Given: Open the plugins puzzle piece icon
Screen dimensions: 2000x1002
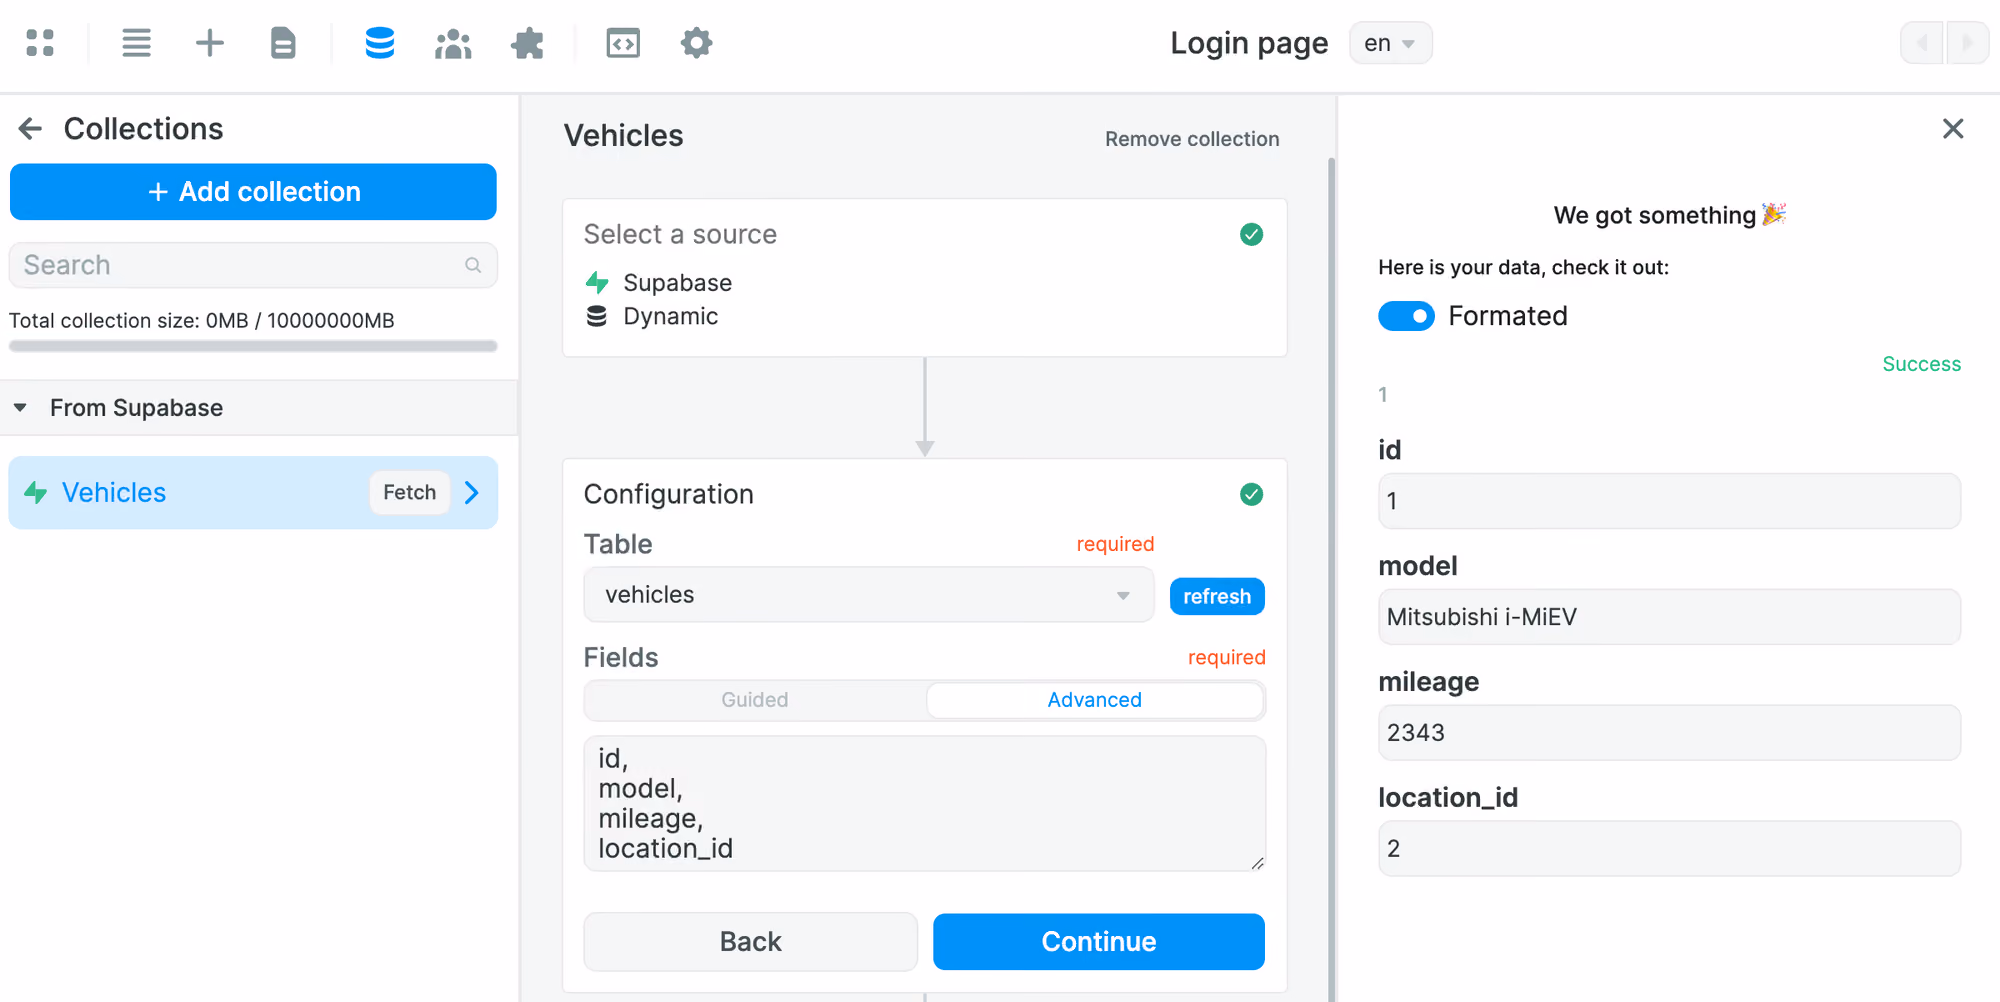Looking at the screenshot, I should click(x=527, y=43).
